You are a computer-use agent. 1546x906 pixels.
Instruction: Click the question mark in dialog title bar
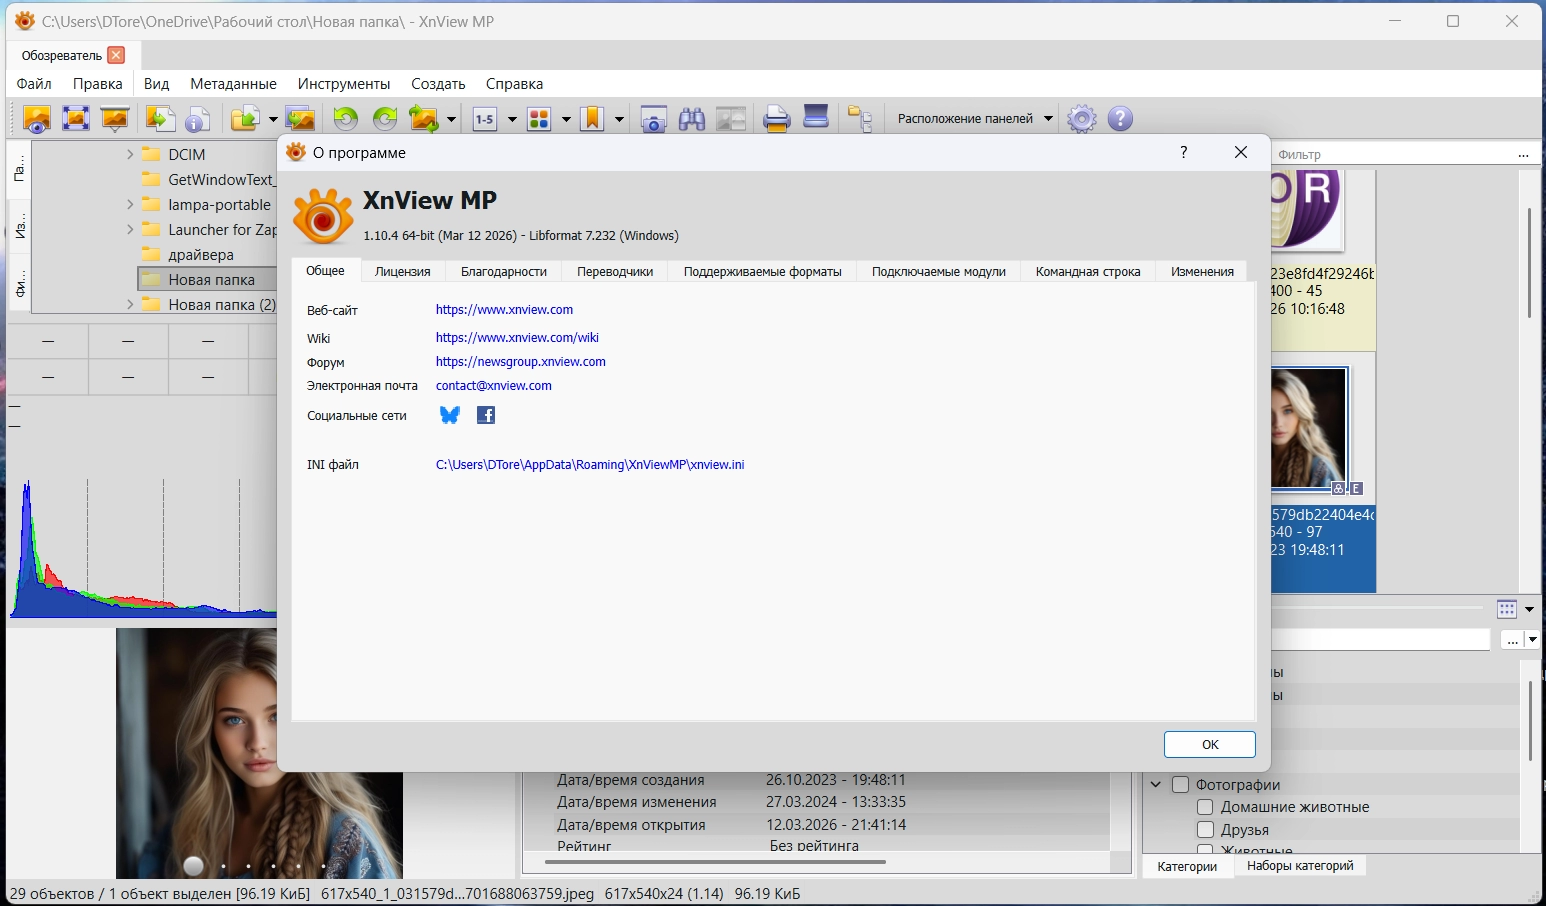(x=1184, y=152)
